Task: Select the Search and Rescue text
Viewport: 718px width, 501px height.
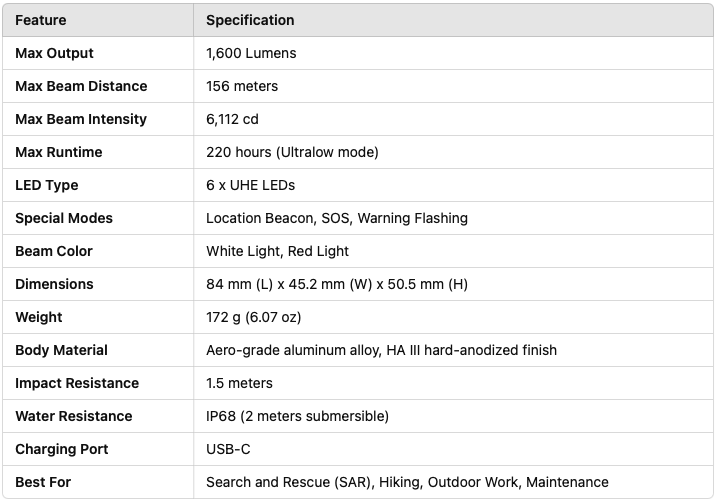Action: click(x=290, y=482)
